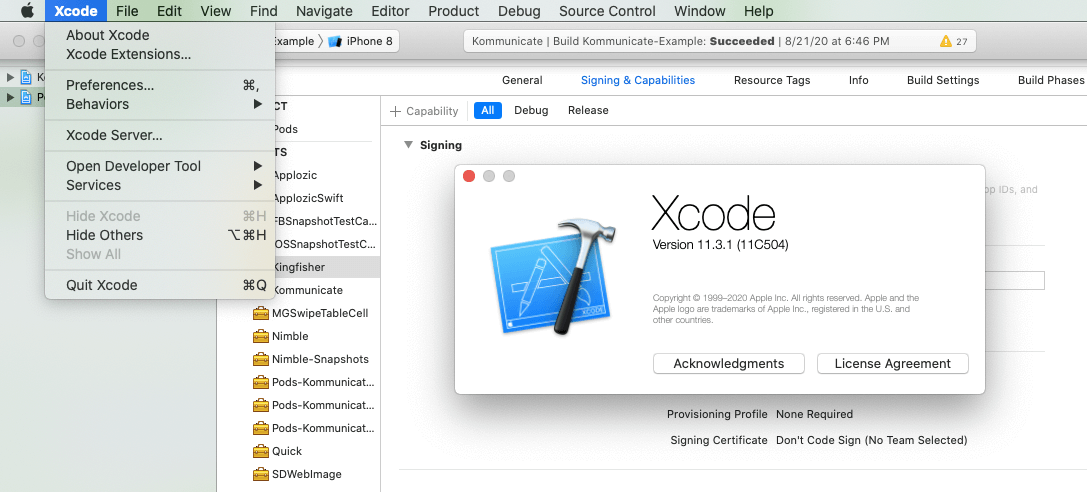Click the iPhone 8 device selector

tap(360, 41)
